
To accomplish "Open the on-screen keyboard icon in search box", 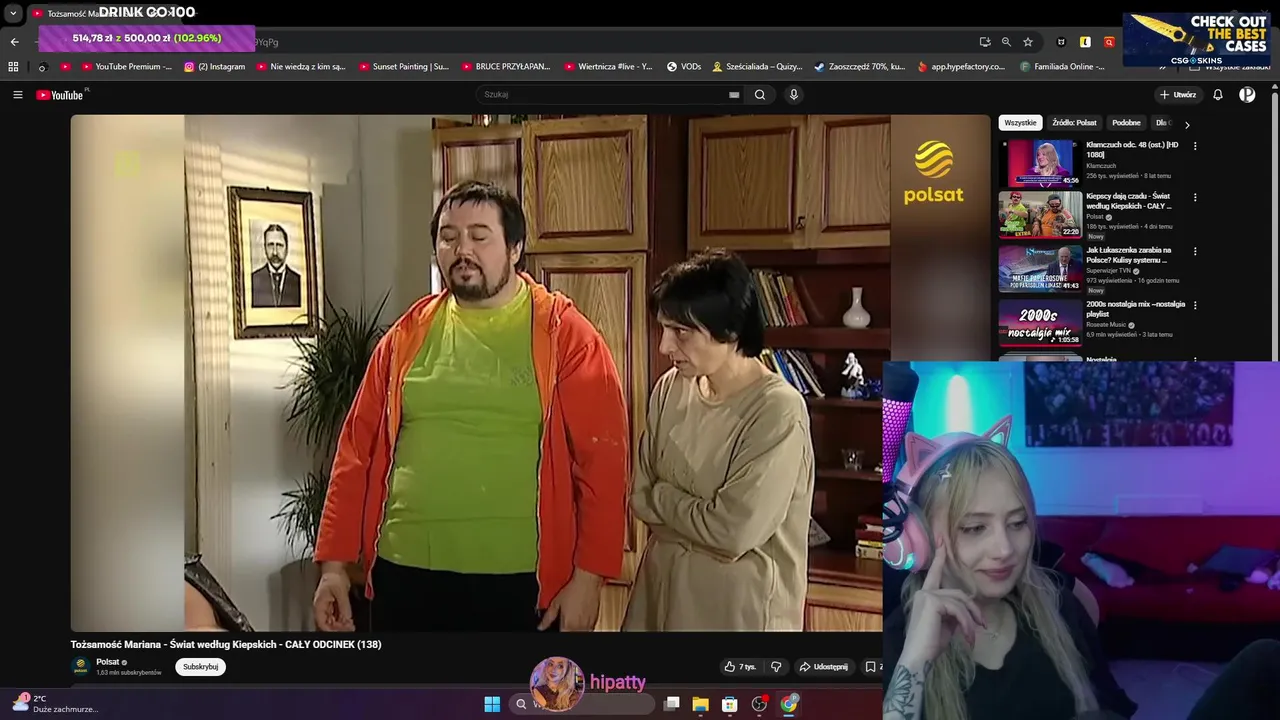I will (x=734, y=95).
